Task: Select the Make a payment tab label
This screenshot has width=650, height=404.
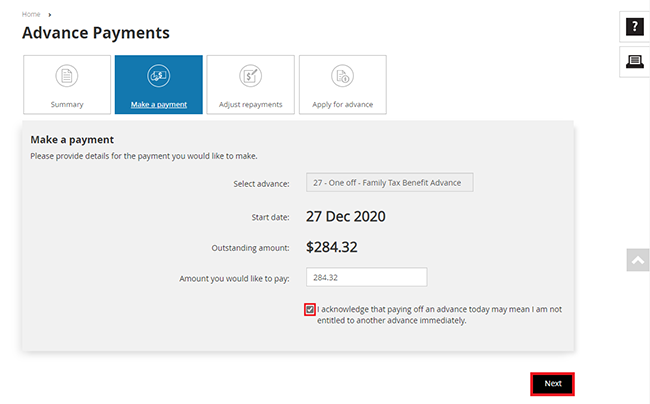Action: coord(159,104)
